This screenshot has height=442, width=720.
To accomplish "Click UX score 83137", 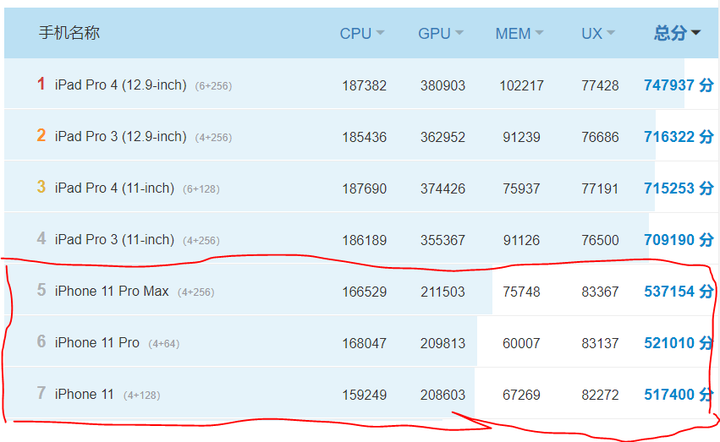I will pyautogui.click(x=600, y=343).
